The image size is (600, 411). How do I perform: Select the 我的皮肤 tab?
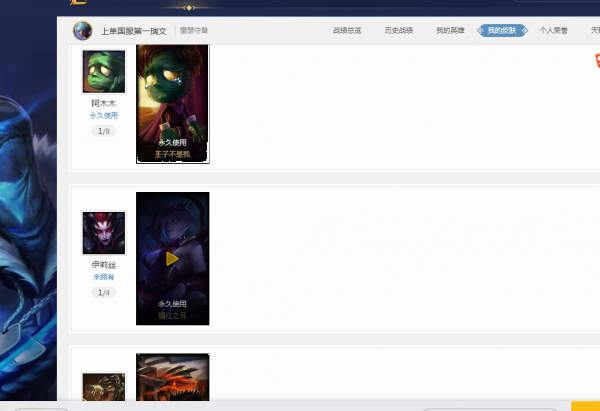502,31
